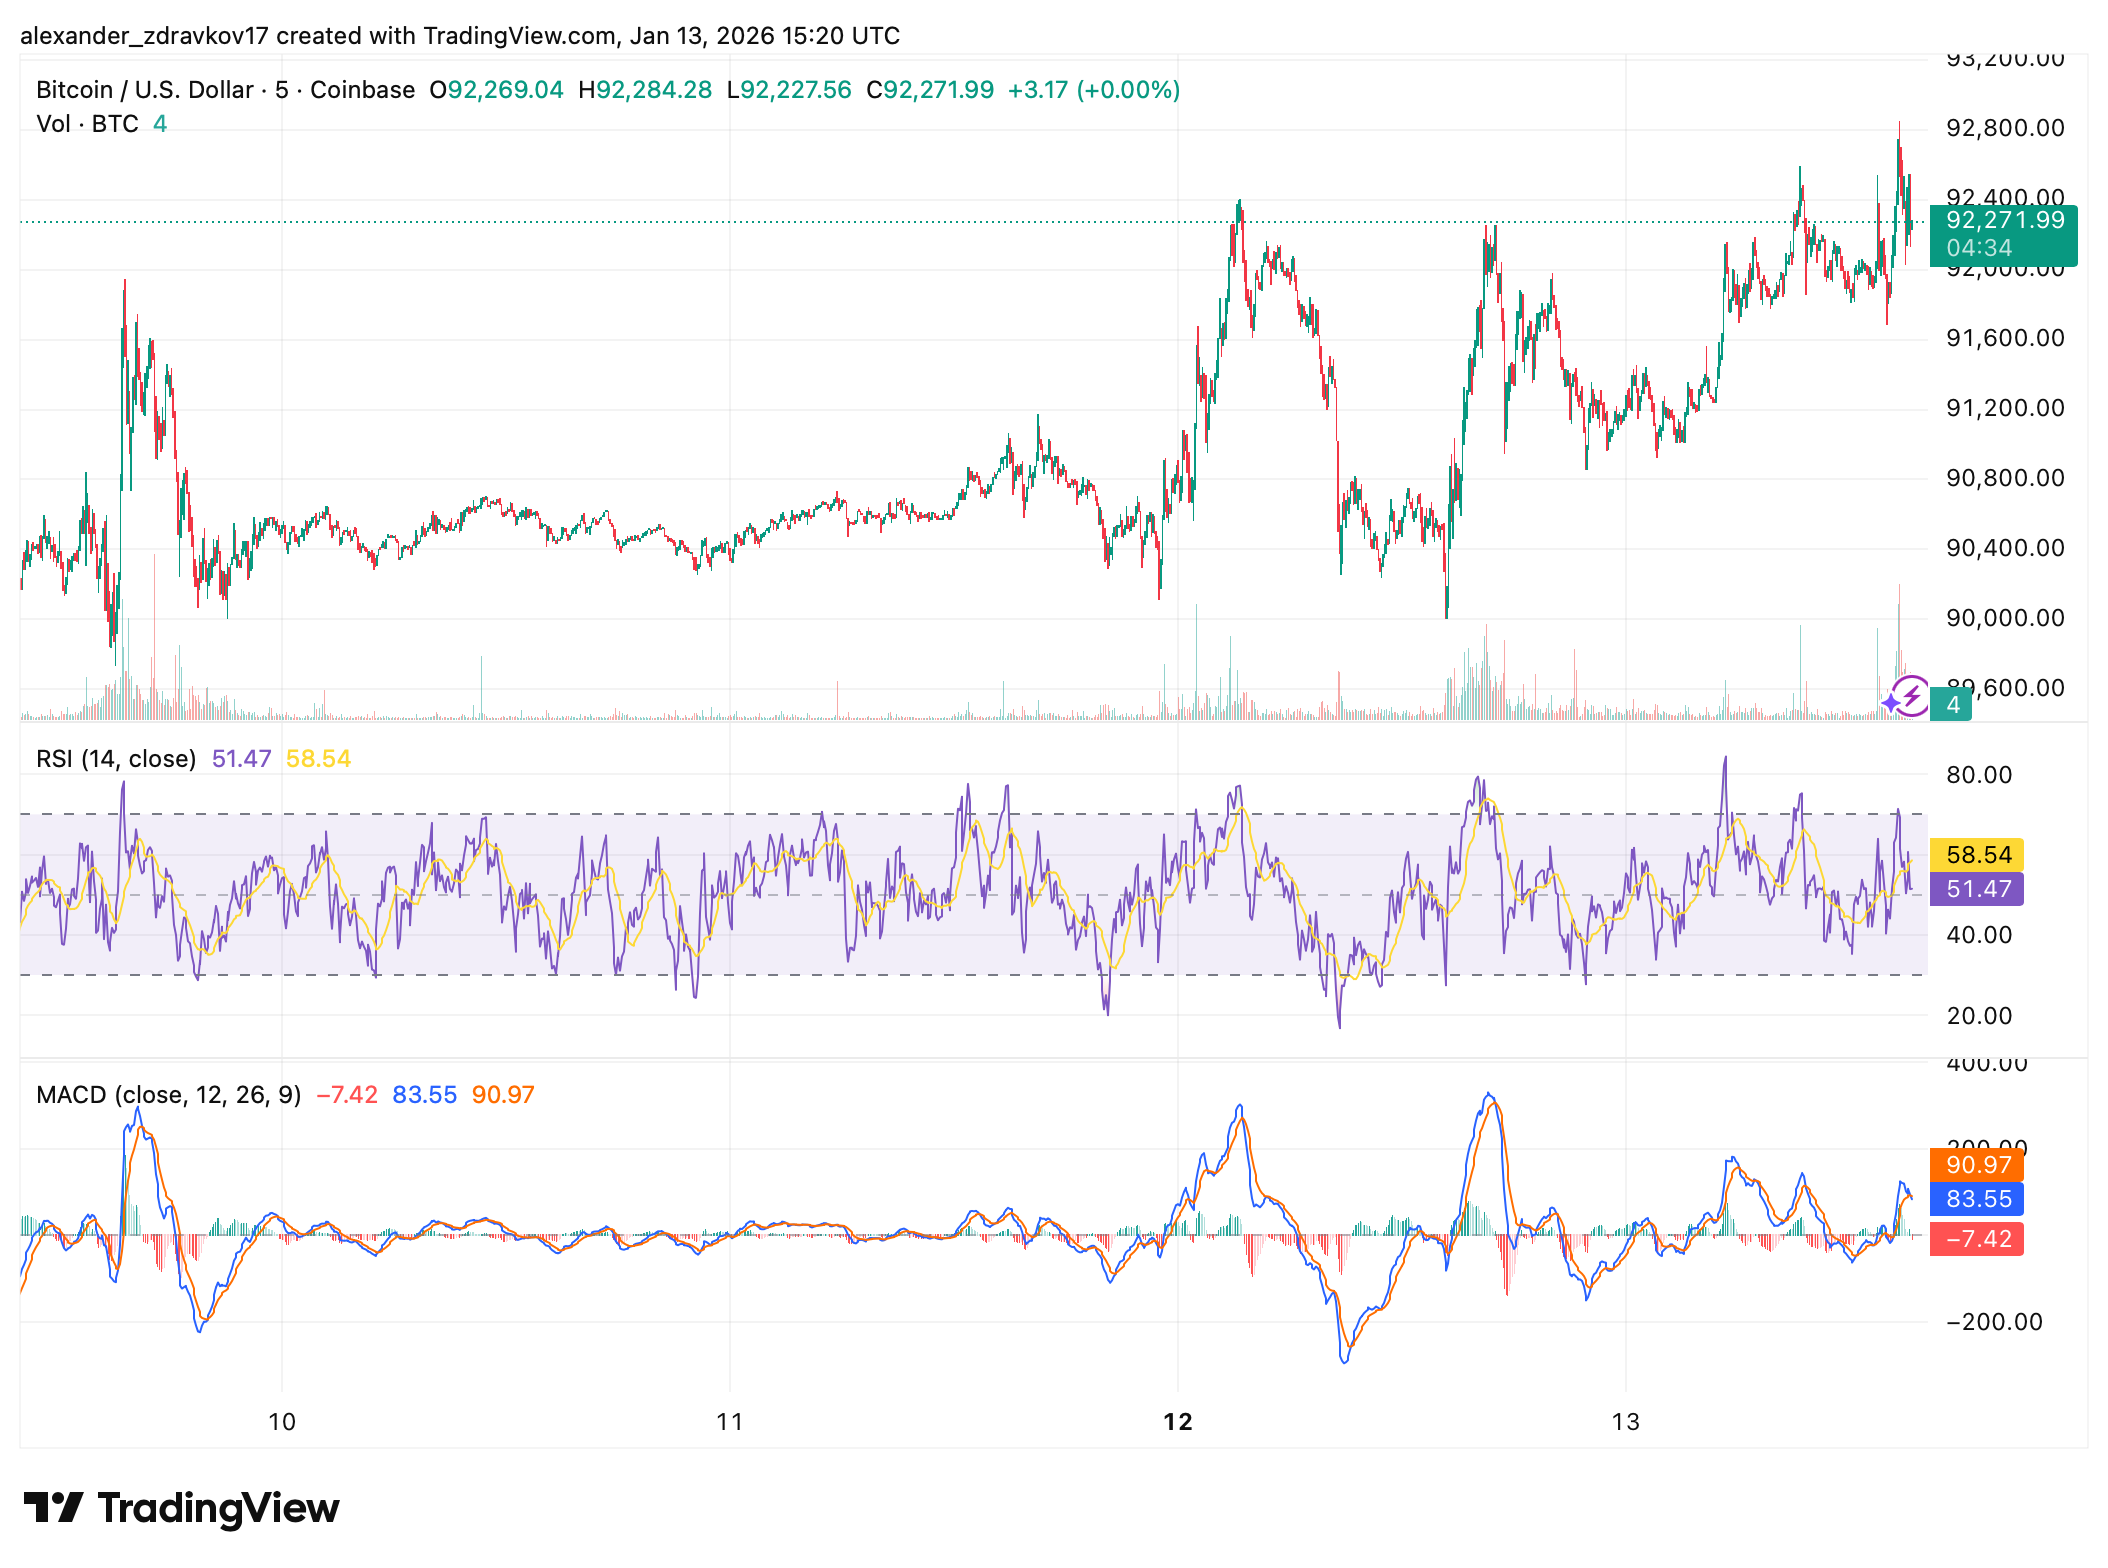Click the blue MACD value tag 83.55
The image size is (2108, 1568).
click(x=1977, y=1199)
